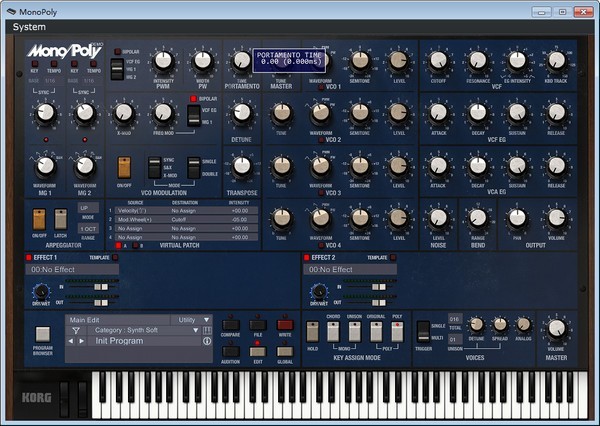
Task: Open Category Synth Soft dropdown
Action: coord(144,330)
